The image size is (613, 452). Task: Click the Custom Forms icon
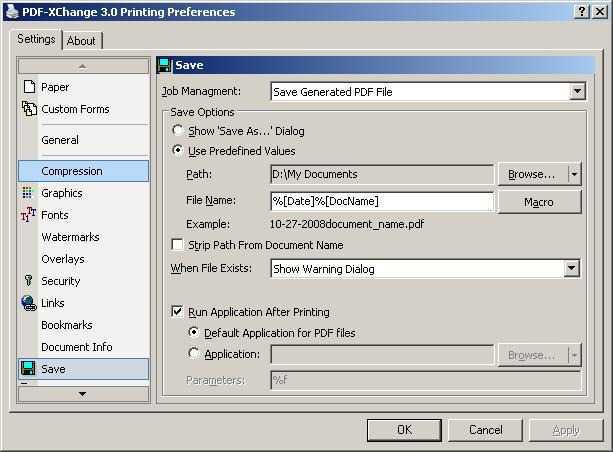[29, 109]
